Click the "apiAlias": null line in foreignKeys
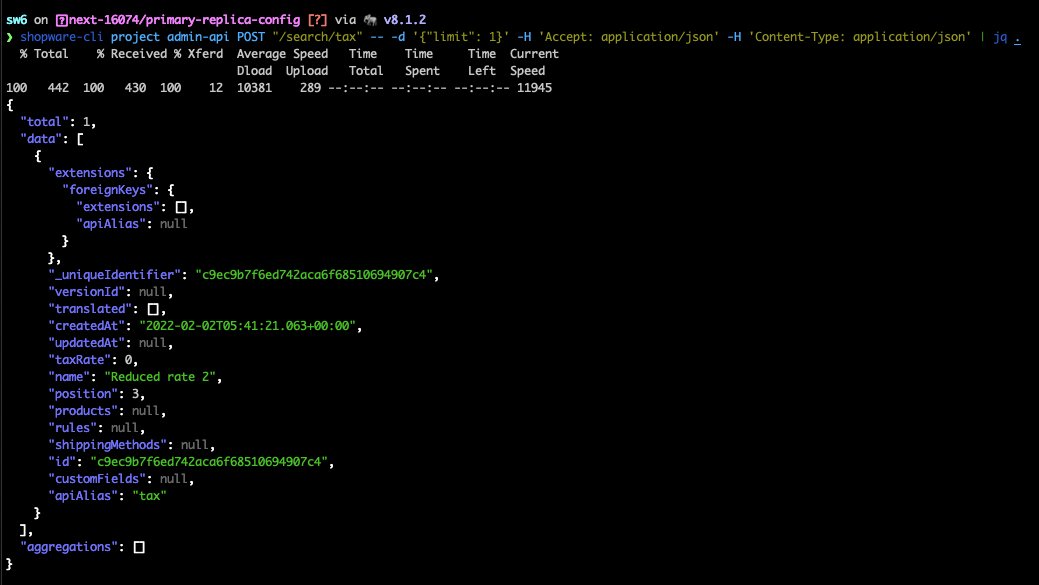Image resolution: width=1039 pixels, height=585 pixels. [132, 224]
